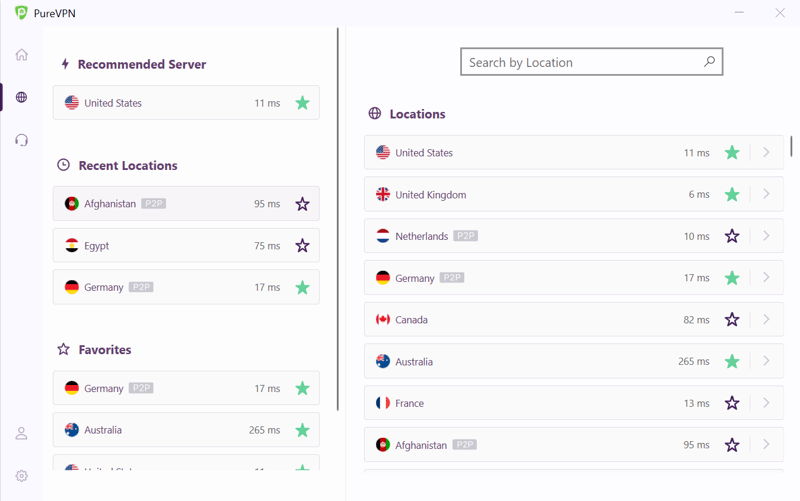Click the PureVPN logo in title bar
Image resolution: width=800 pixels, height=501 pixels.
pos(21,13)
